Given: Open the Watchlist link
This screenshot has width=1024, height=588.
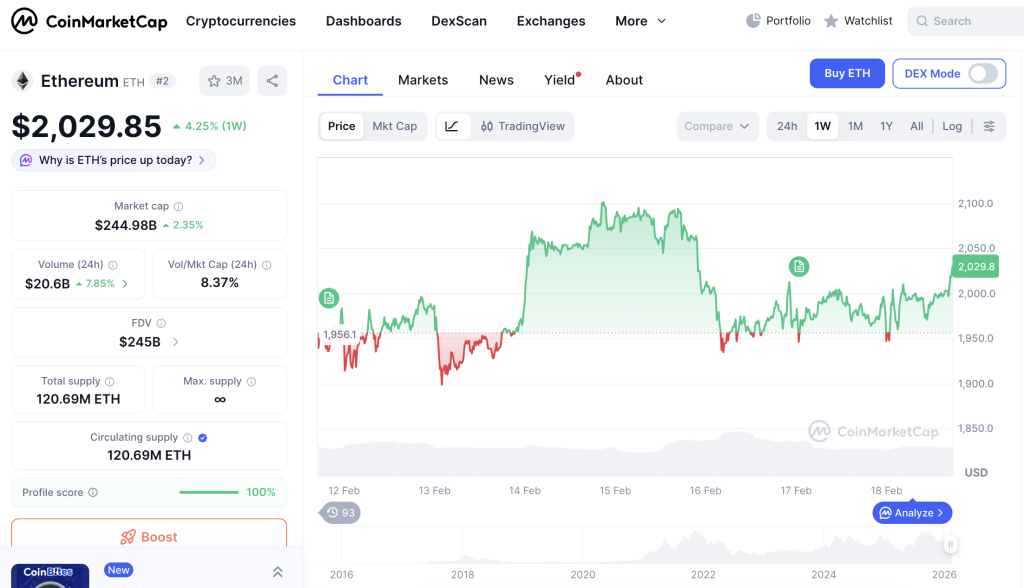Looking at the screenshot, I should click(x=858, y=21).
